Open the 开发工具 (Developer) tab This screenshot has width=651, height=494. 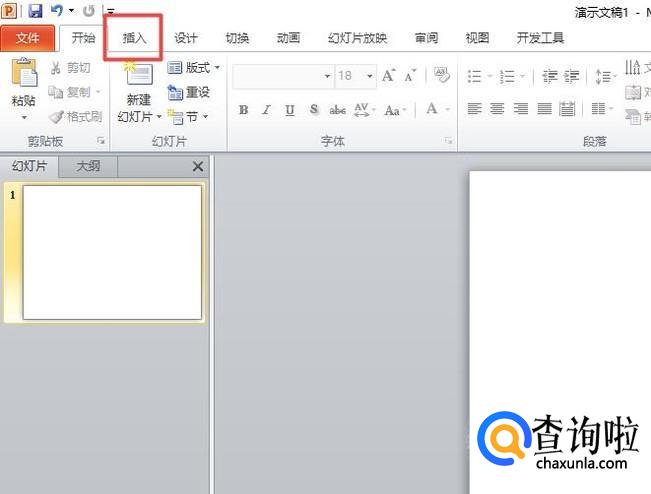pyautogui.click(x=540, y=38)
